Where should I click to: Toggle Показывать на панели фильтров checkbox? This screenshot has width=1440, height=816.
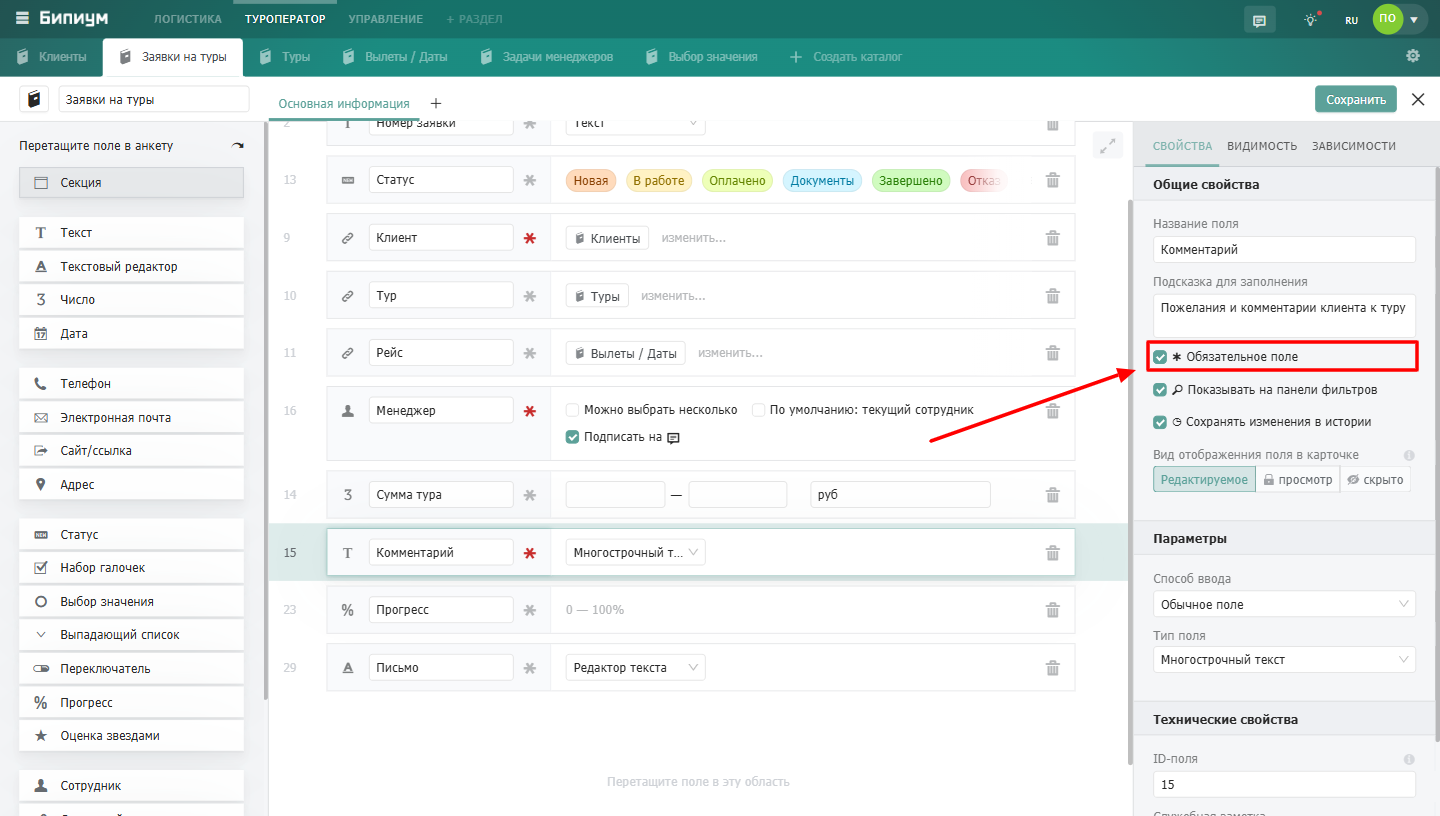(x=1160, y=390)
